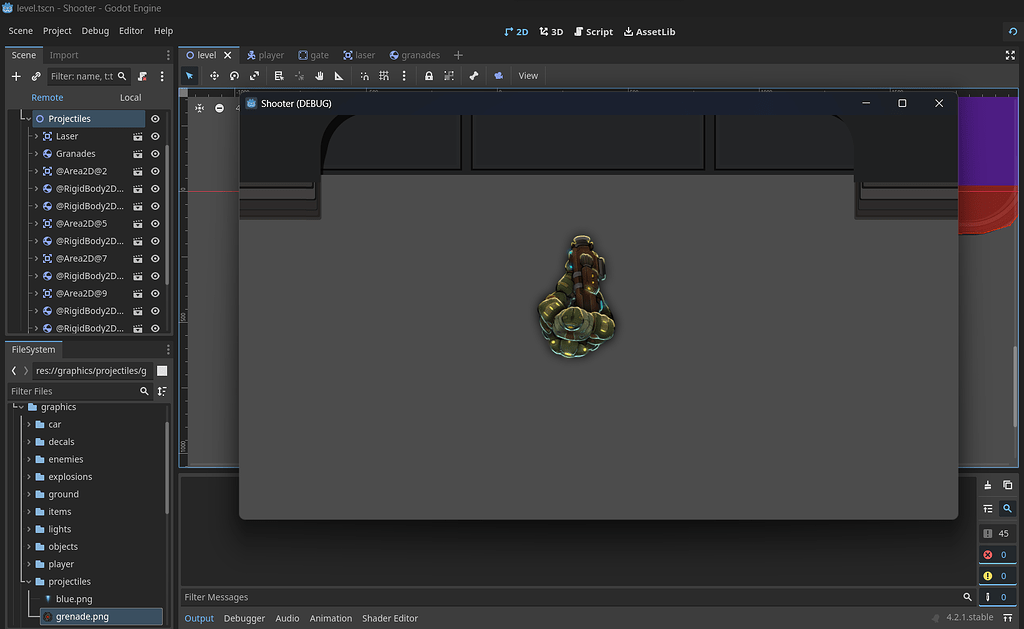Hide the Laser node with its eye toggle
The image size is (1024, 629).
point(155,136)
